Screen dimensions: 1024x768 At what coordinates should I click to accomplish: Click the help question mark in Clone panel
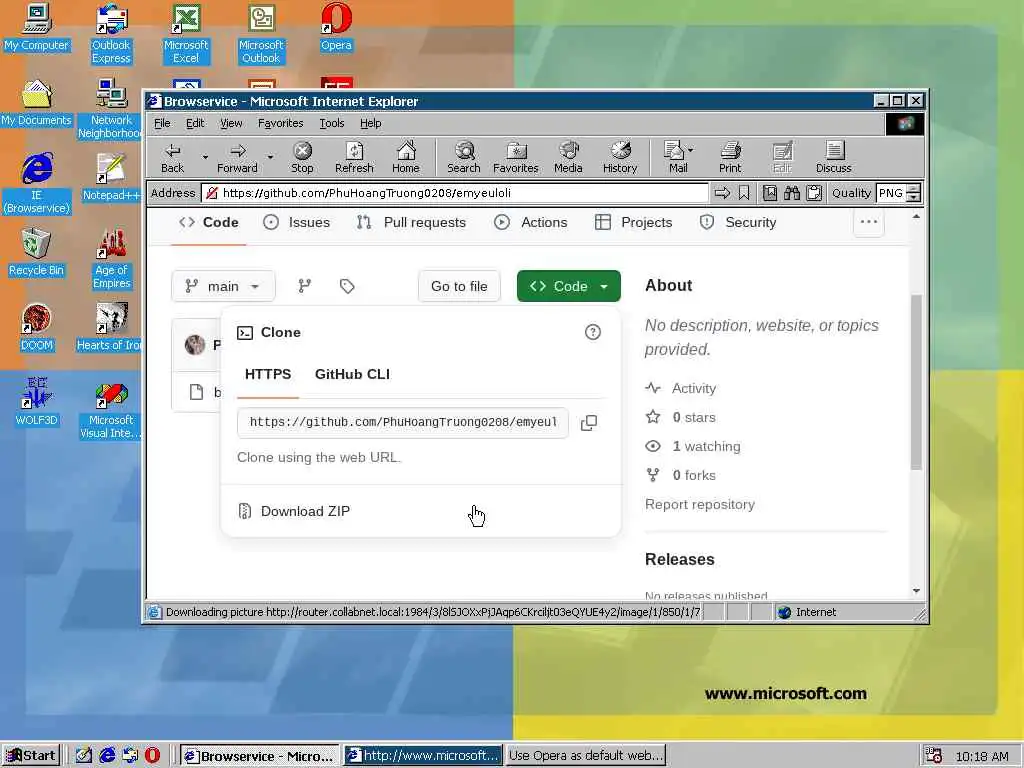592,332
